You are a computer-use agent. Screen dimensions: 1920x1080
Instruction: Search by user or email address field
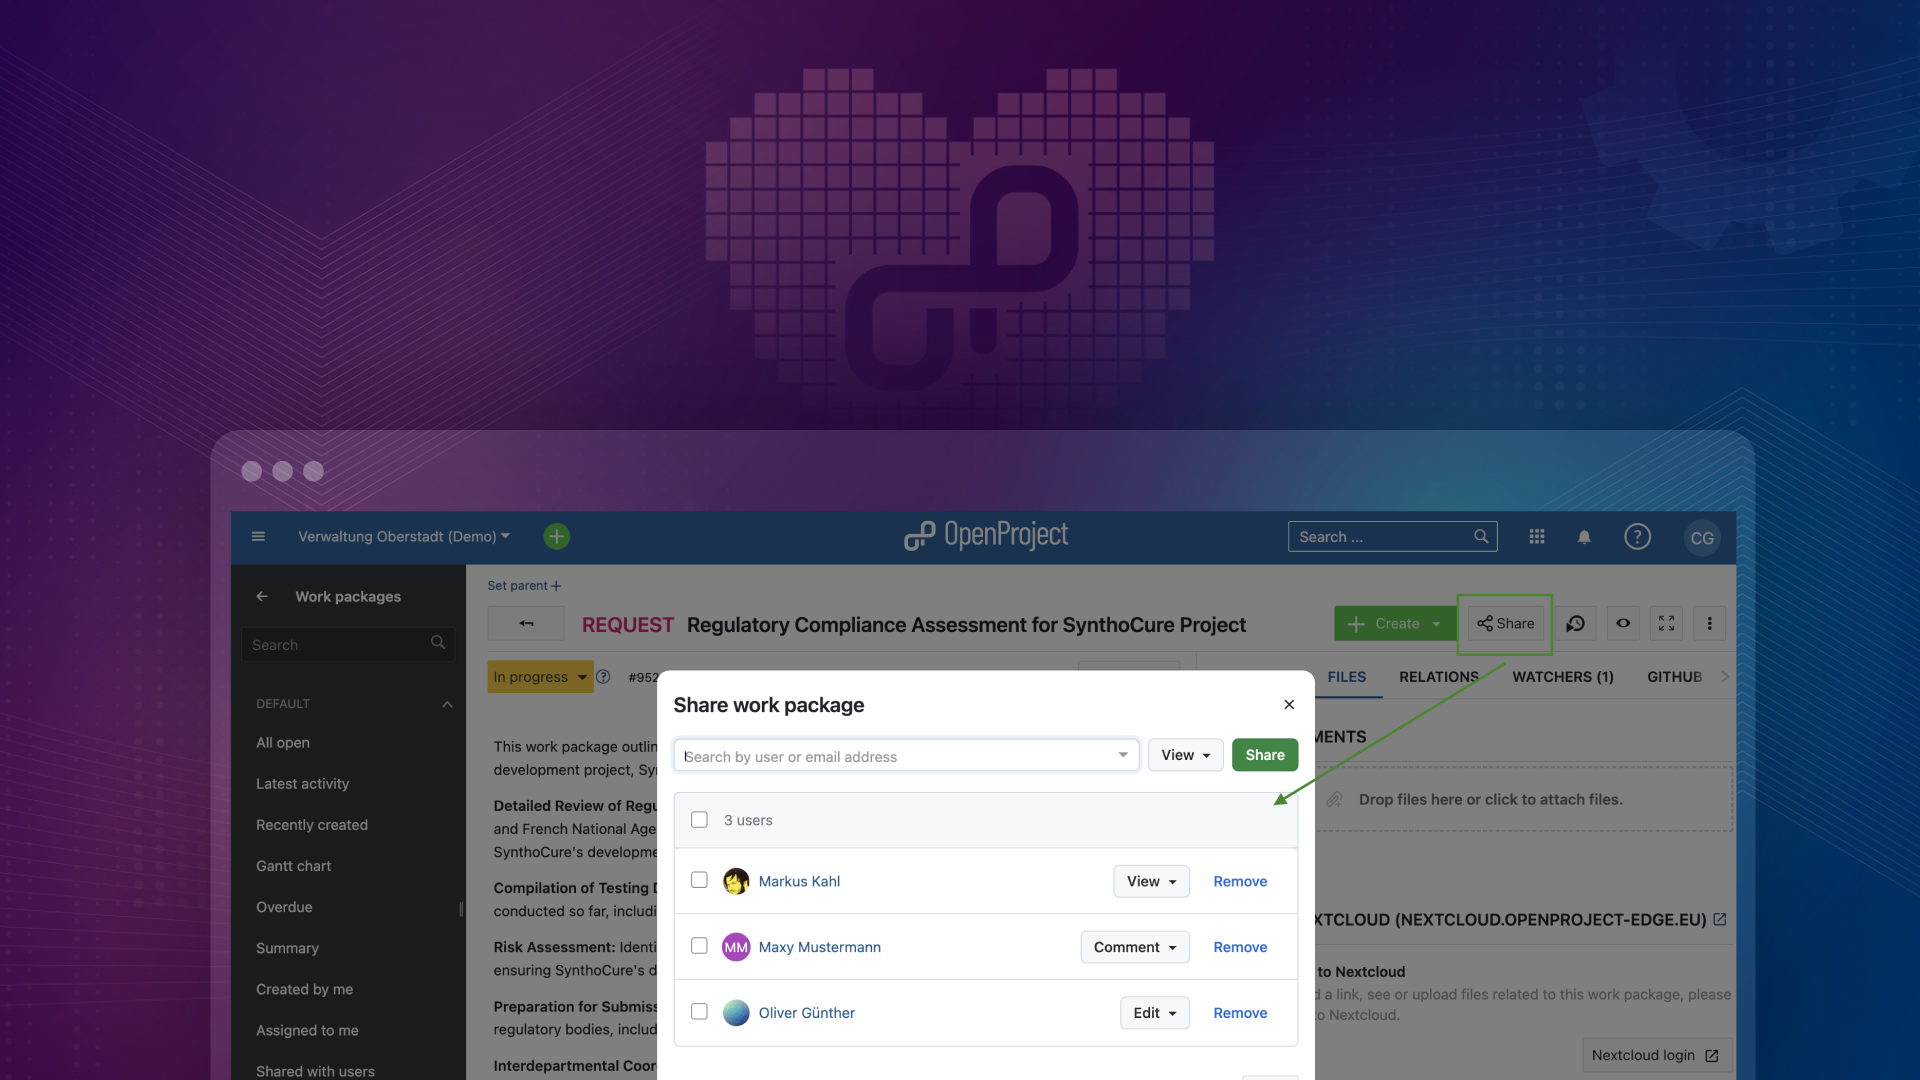click(x=903, y=754)
